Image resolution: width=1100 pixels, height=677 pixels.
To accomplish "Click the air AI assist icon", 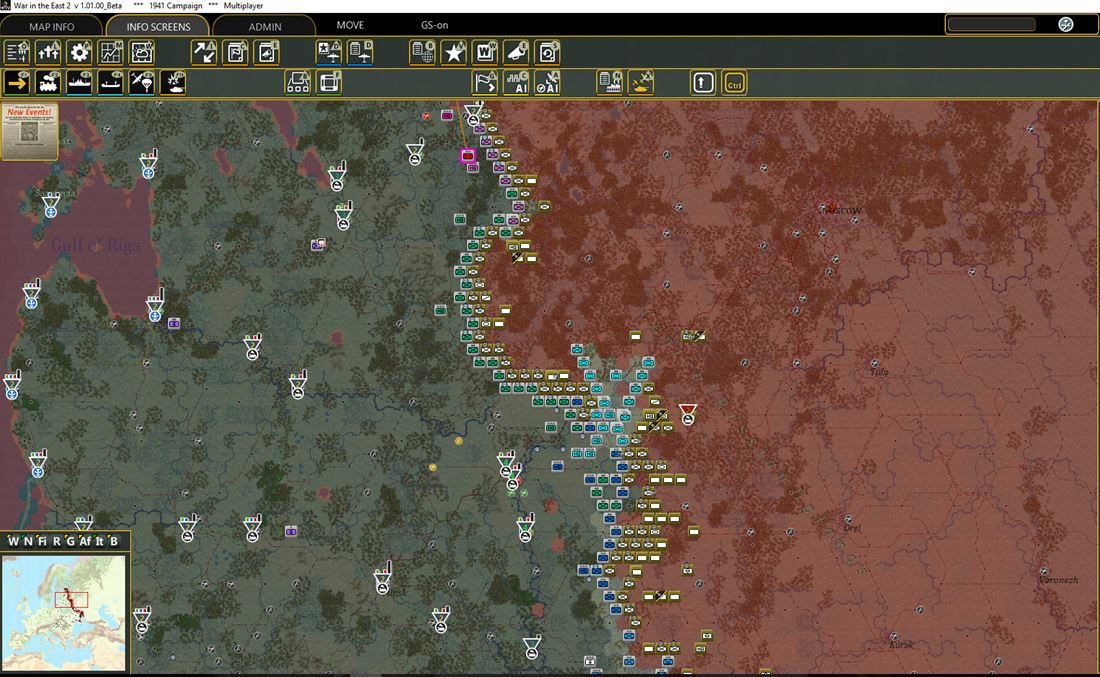I will [547, 83].
